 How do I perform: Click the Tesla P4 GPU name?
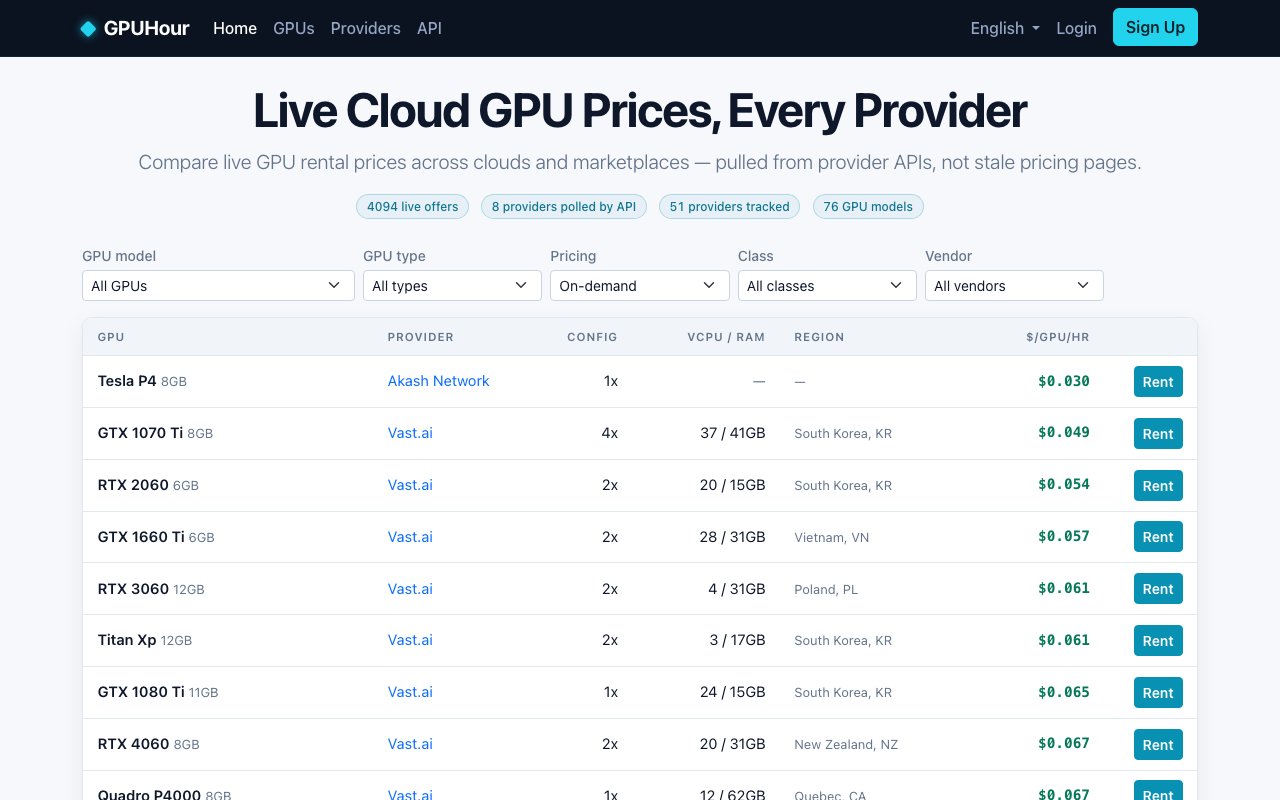click(x=127, y=381)
